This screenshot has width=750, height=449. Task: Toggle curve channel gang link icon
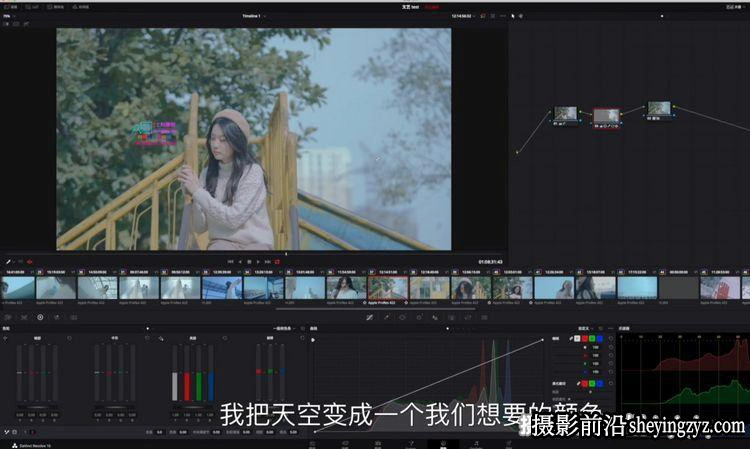click(x=571, y=339)
